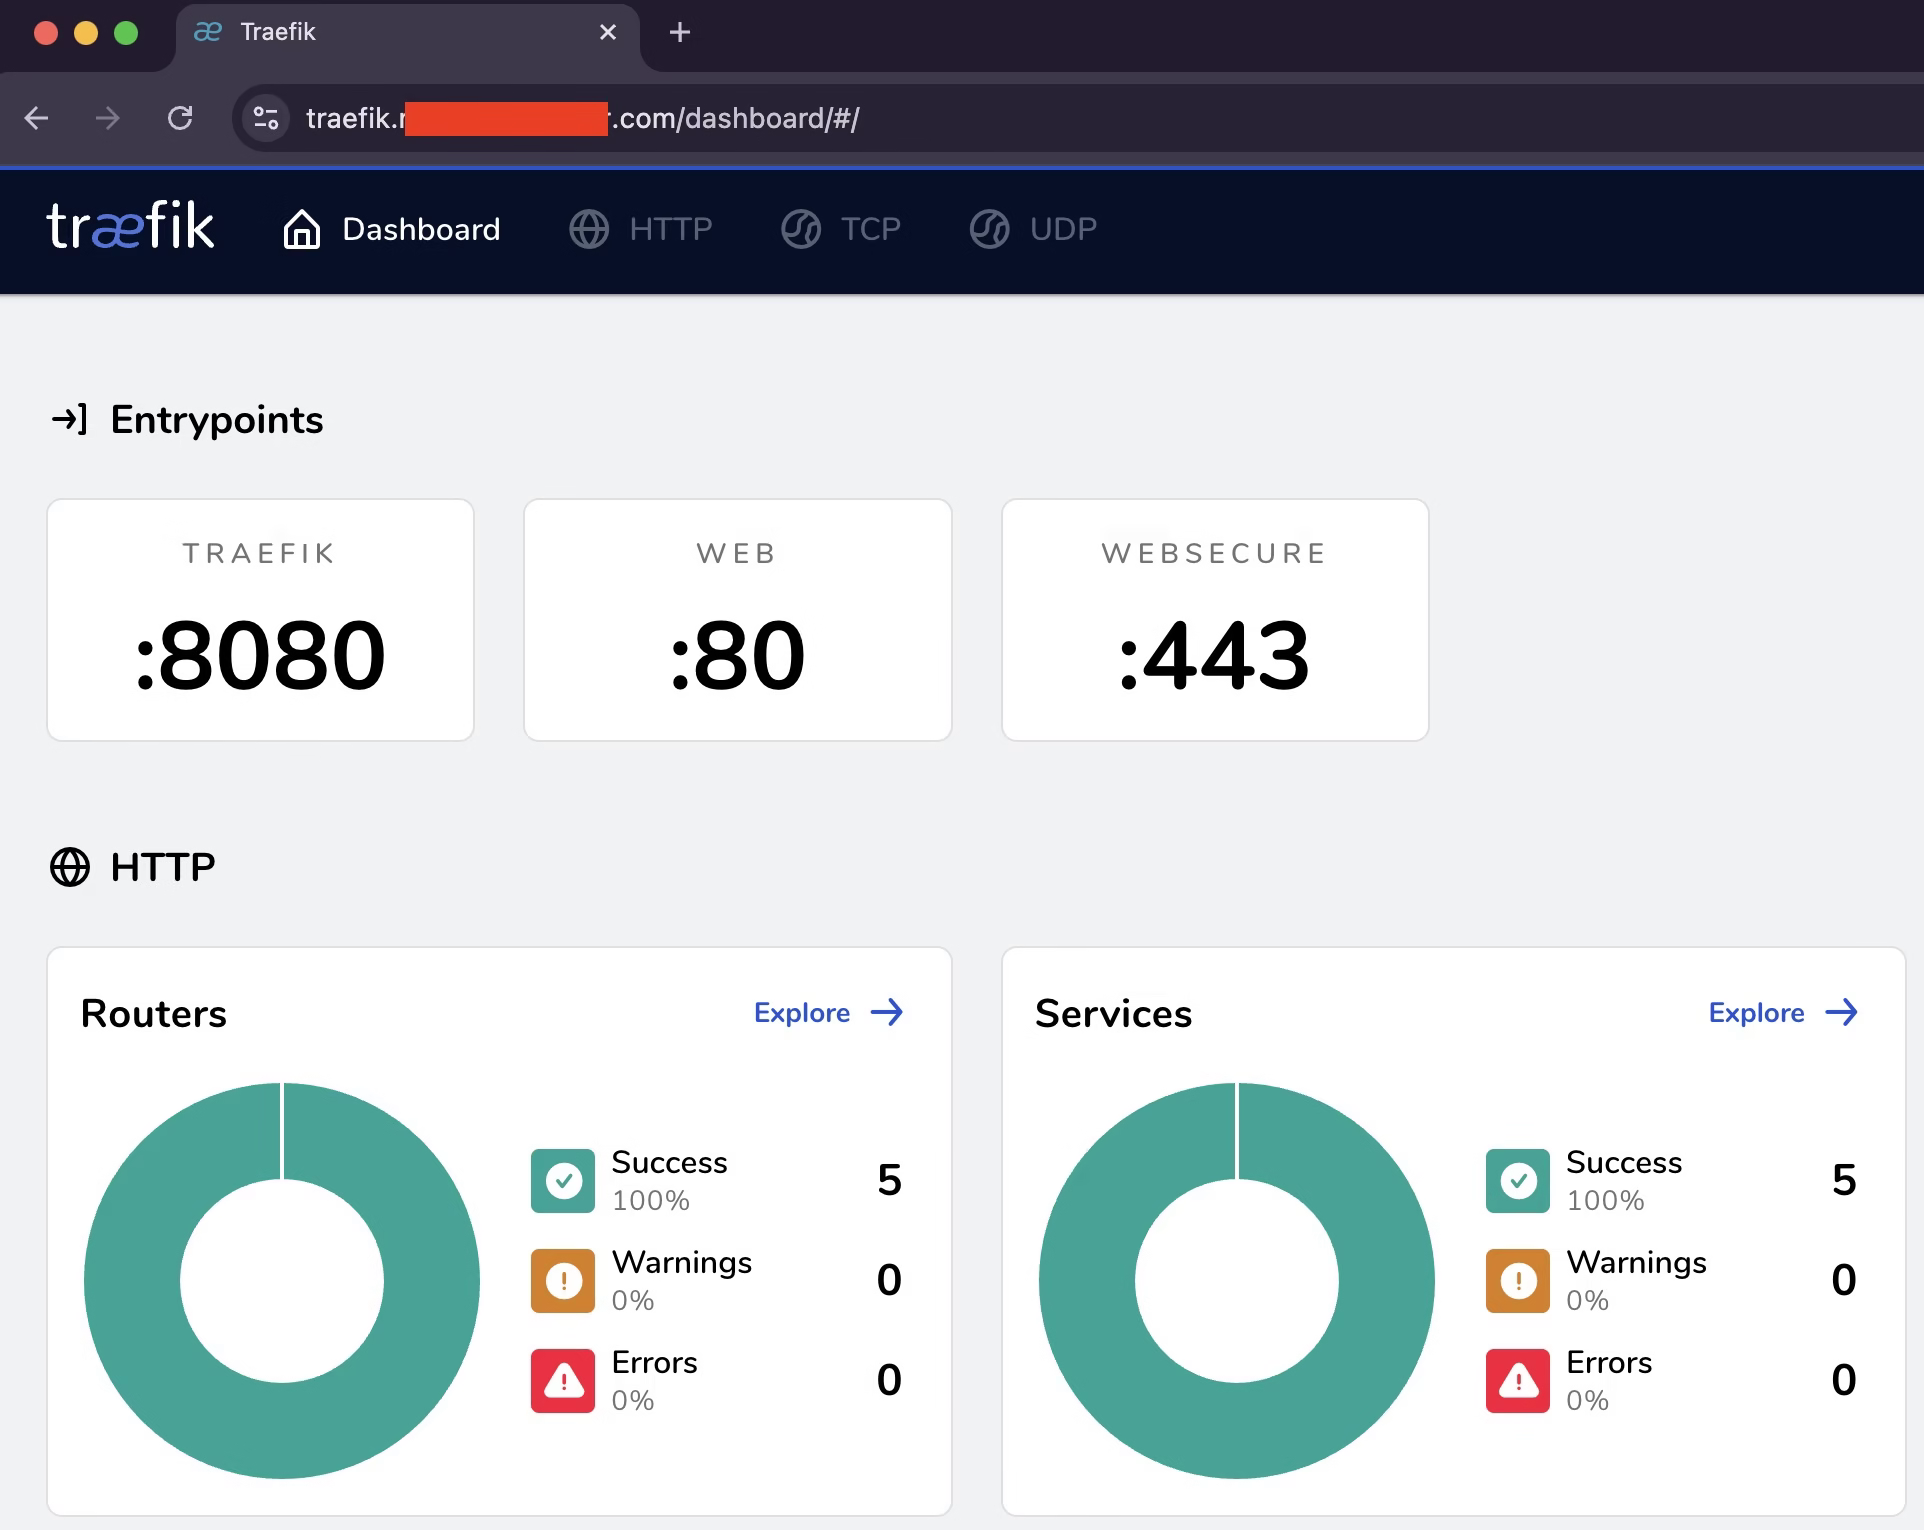Click Routers Warnings exclamation icon
This screenshot has height=1530, width=1924.
point(563,1281)
